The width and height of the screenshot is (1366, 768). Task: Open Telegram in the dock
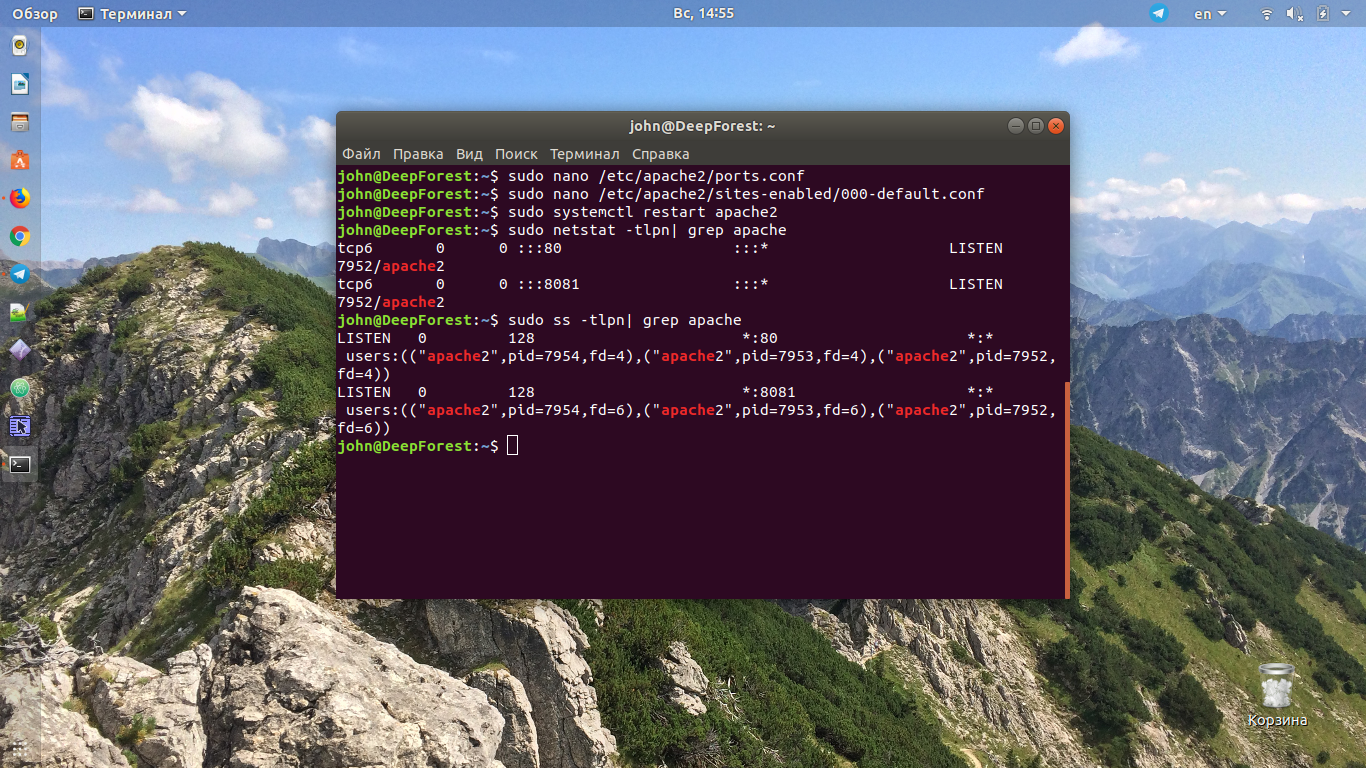click(x=20, y=274)
